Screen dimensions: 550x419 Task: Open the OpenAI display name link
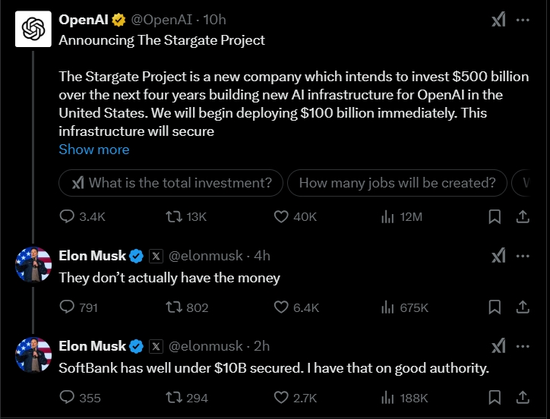[x=83, y=20]
